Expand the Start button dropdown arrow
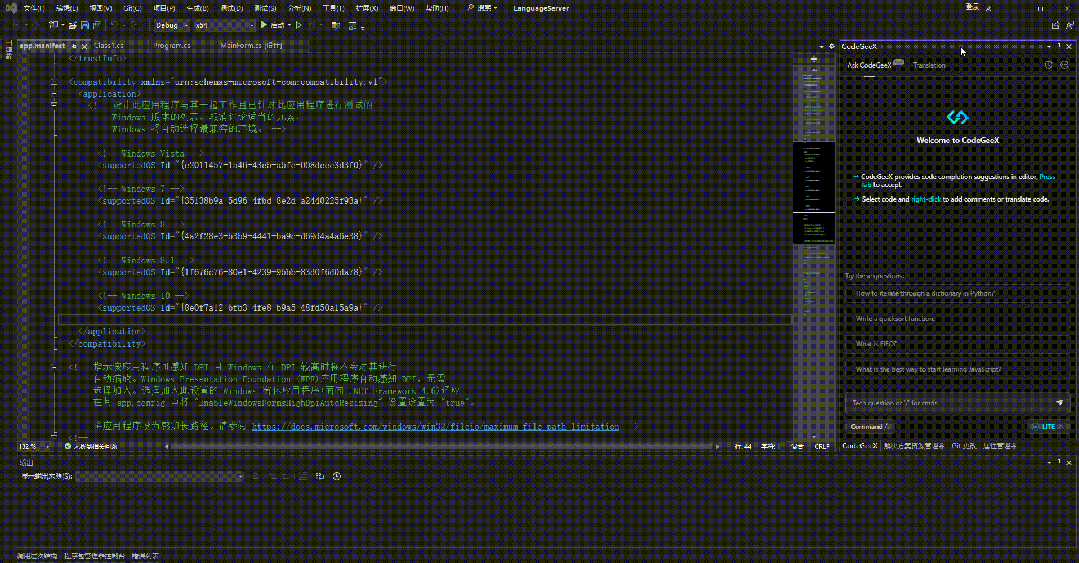The image size is (1079, 563). 289,25
